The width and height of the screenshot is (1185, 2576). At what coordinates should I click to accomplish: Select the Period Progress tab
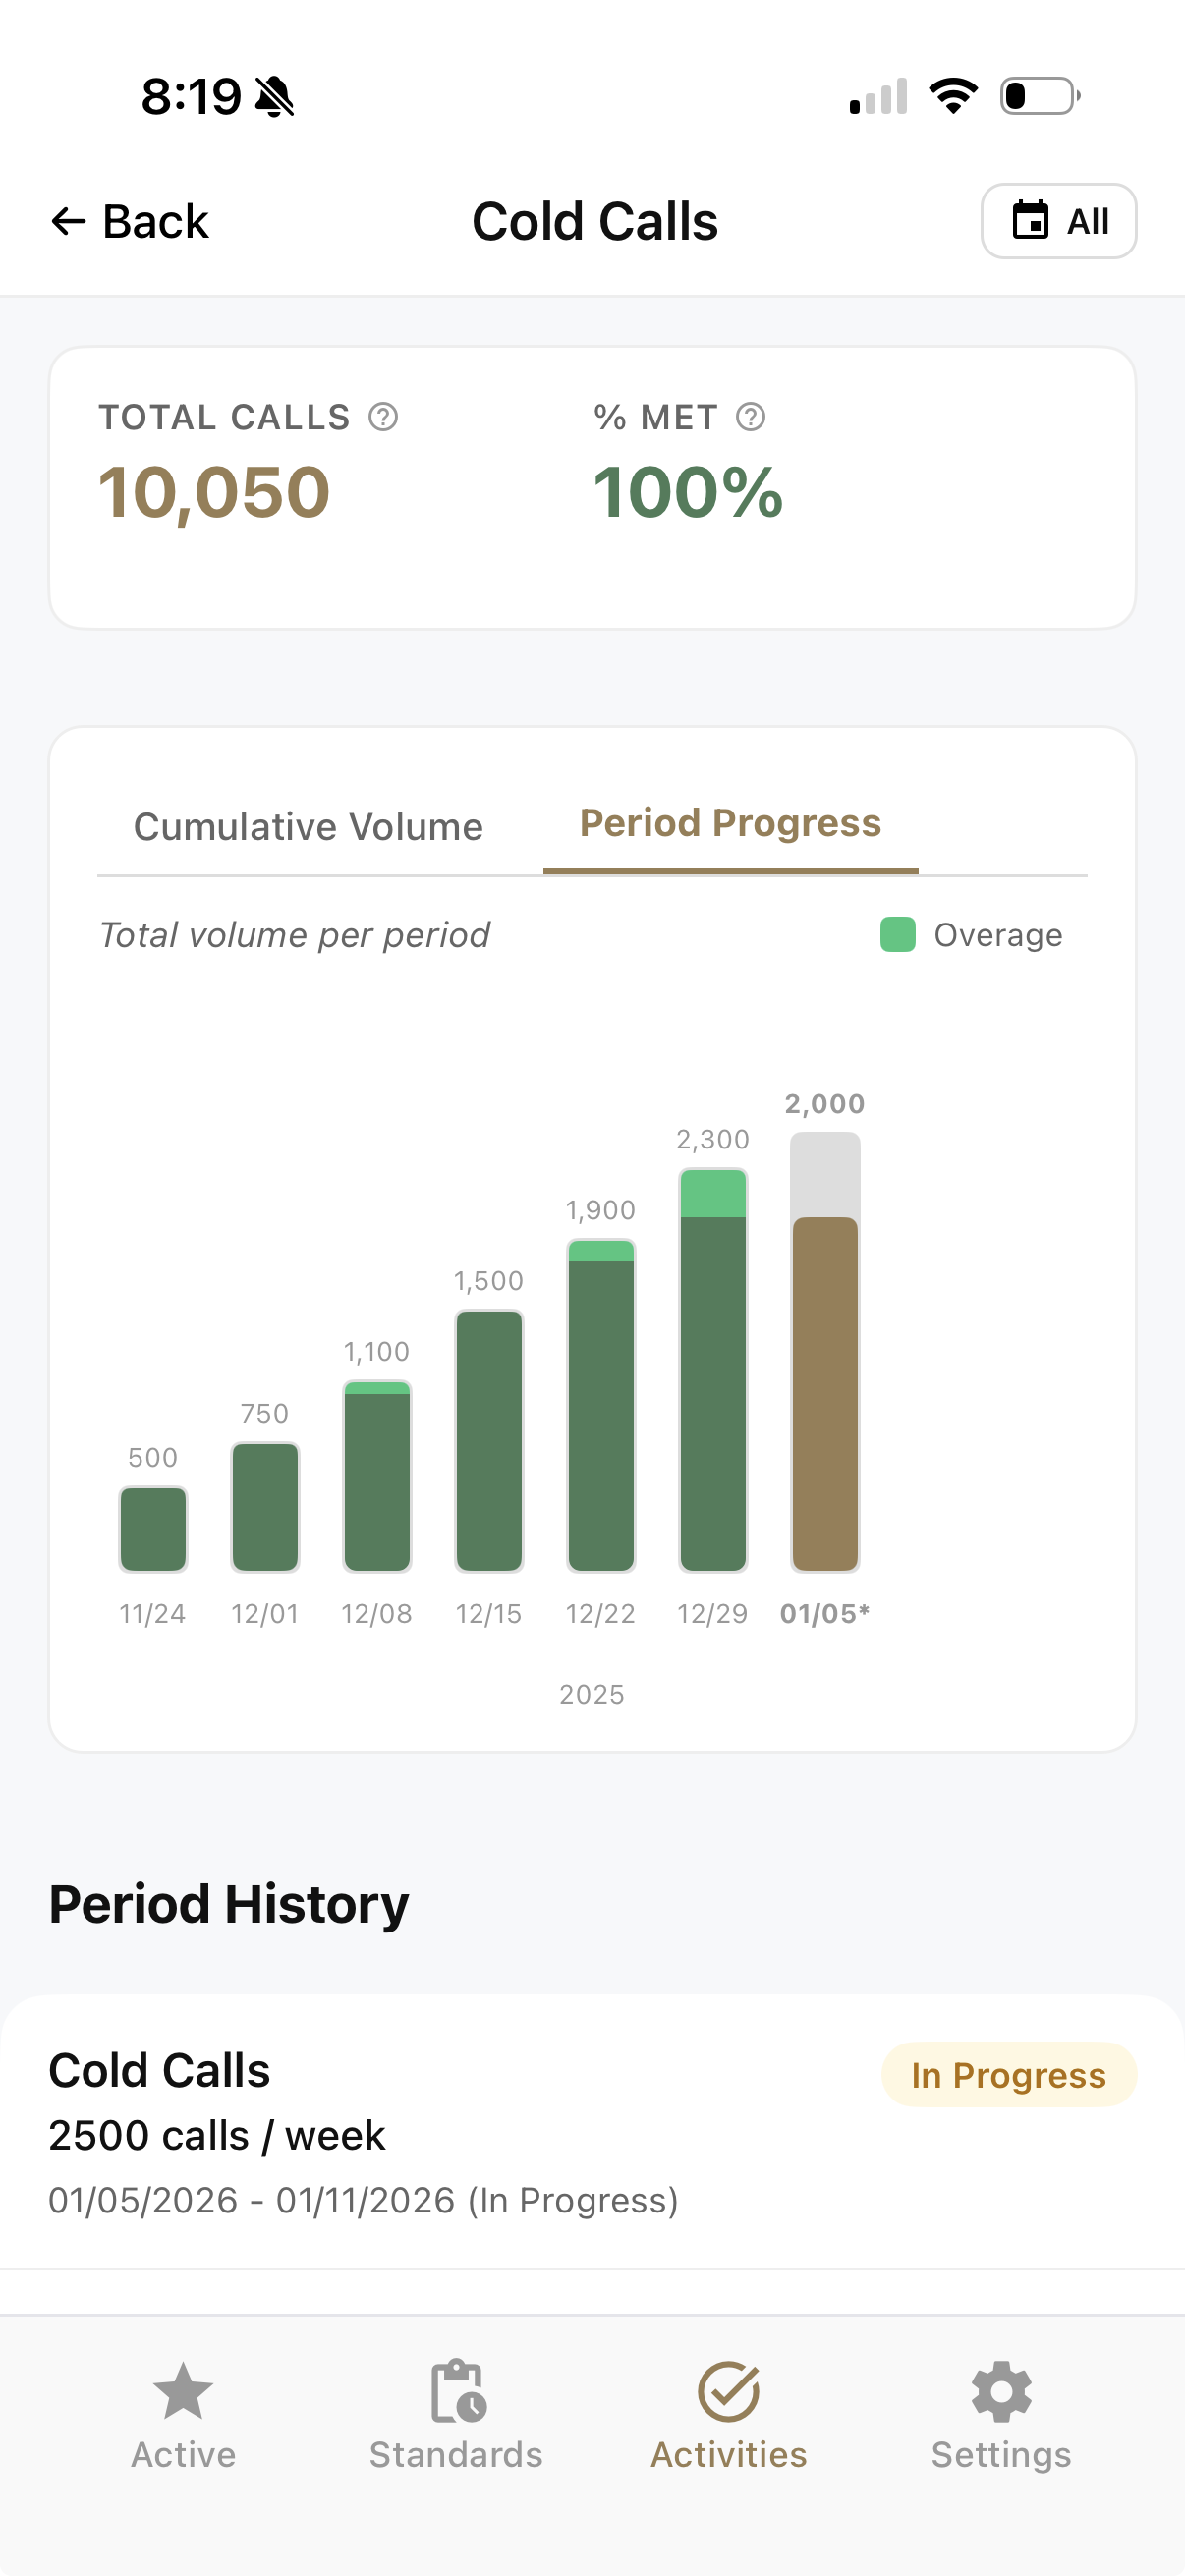coord(730,823)
